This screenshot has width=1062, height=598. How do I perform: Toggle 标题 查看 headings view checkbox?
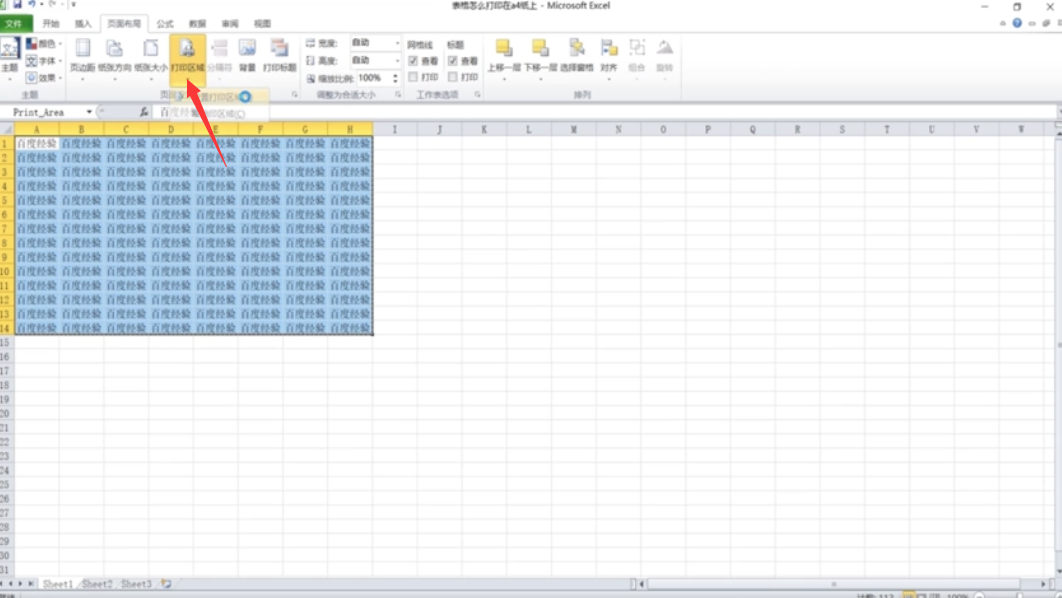(x=452, y=61)
